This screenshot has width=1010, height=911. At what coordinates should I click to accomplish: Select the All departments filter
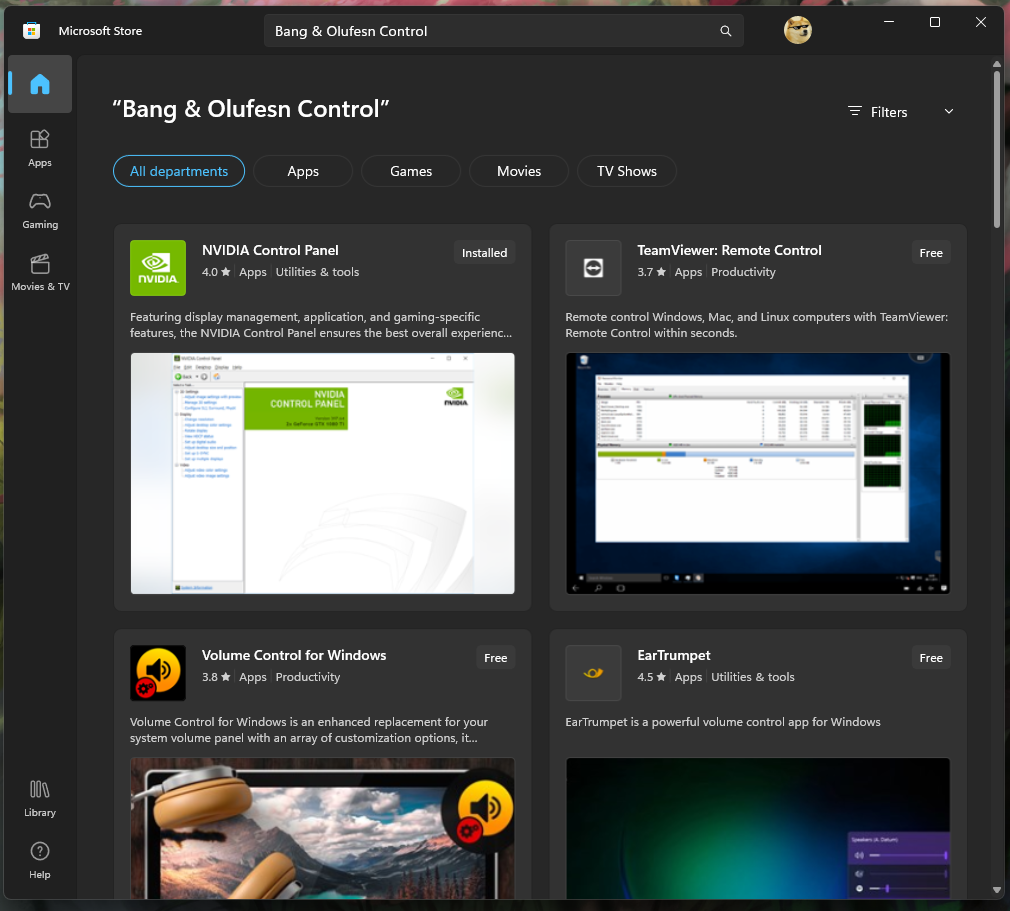[179, 171]
